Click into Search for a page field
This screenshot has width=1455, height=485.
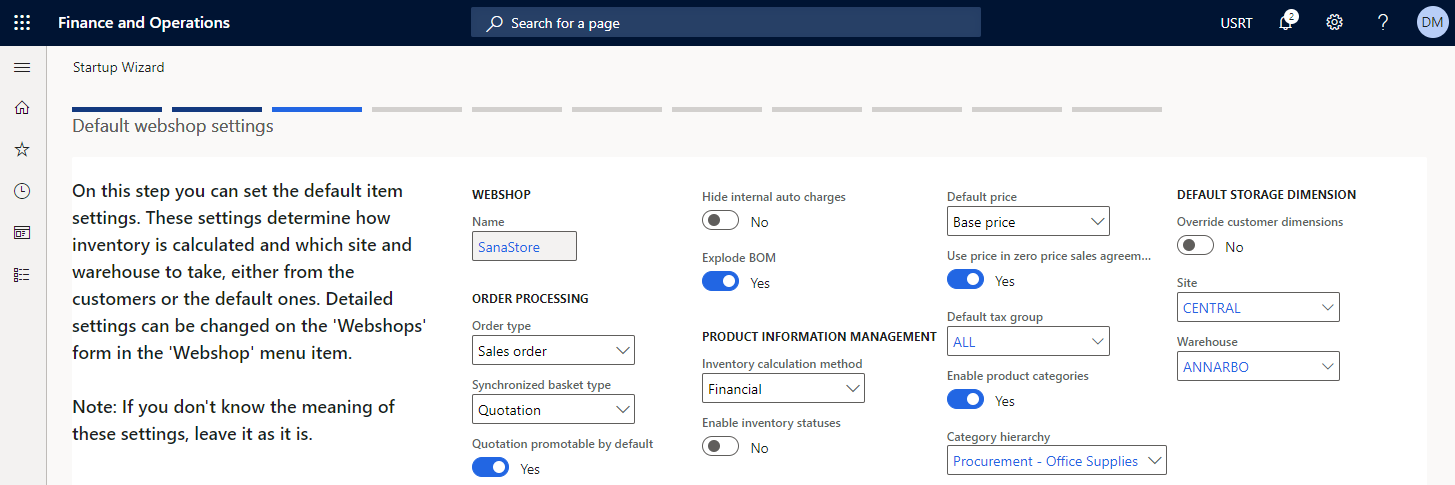click(x=726, y=22)
